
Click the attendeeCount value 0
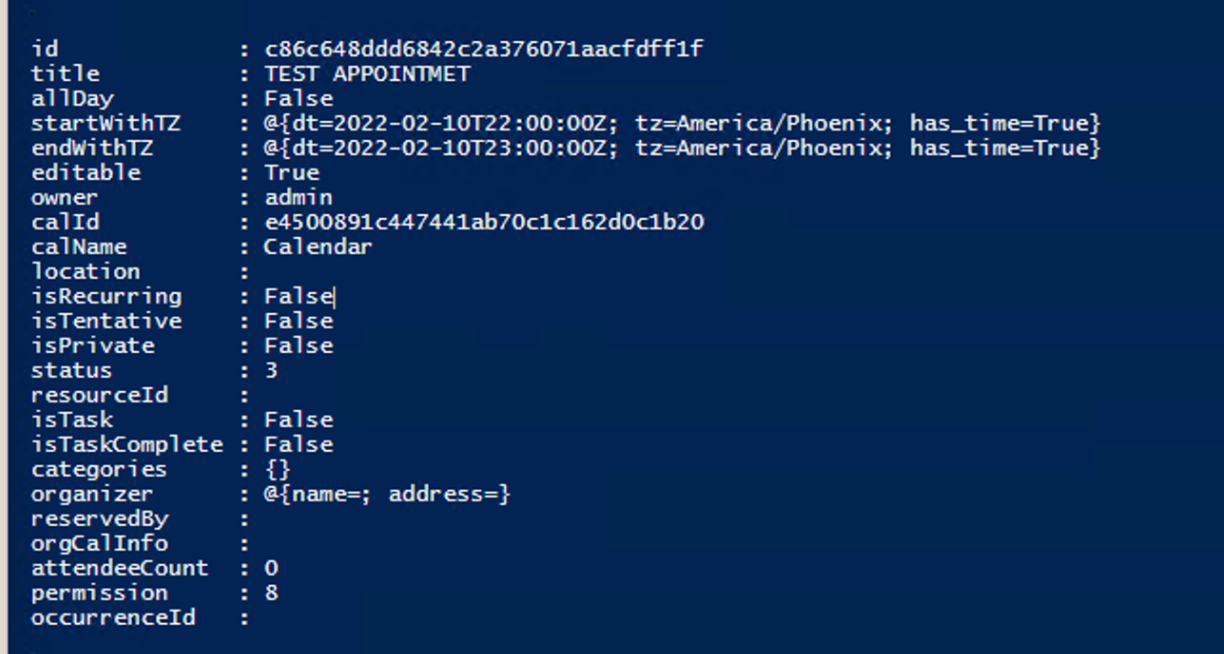click(271, 569)
